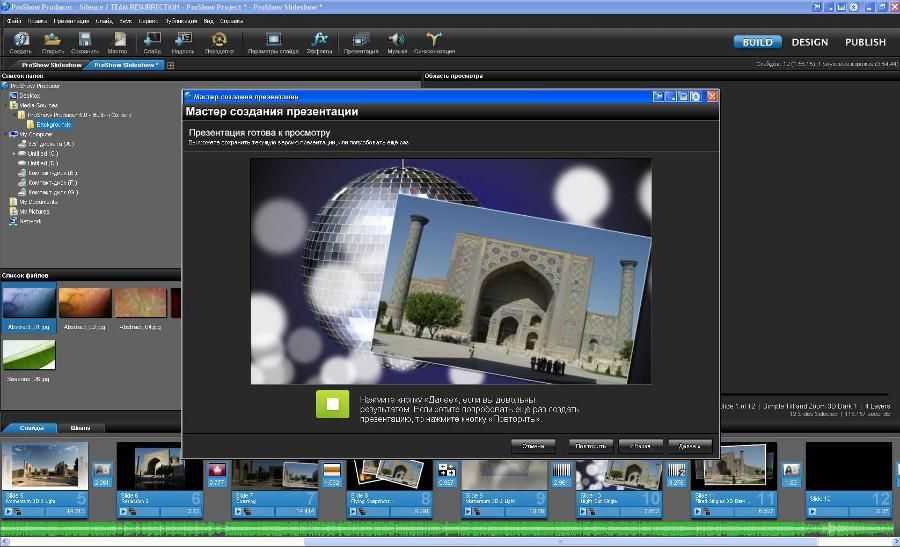Image resolution: width=900 pixels, height=547 pixels.
Task: Select the pink textured Abstract thumbnail
Action: 141,302
